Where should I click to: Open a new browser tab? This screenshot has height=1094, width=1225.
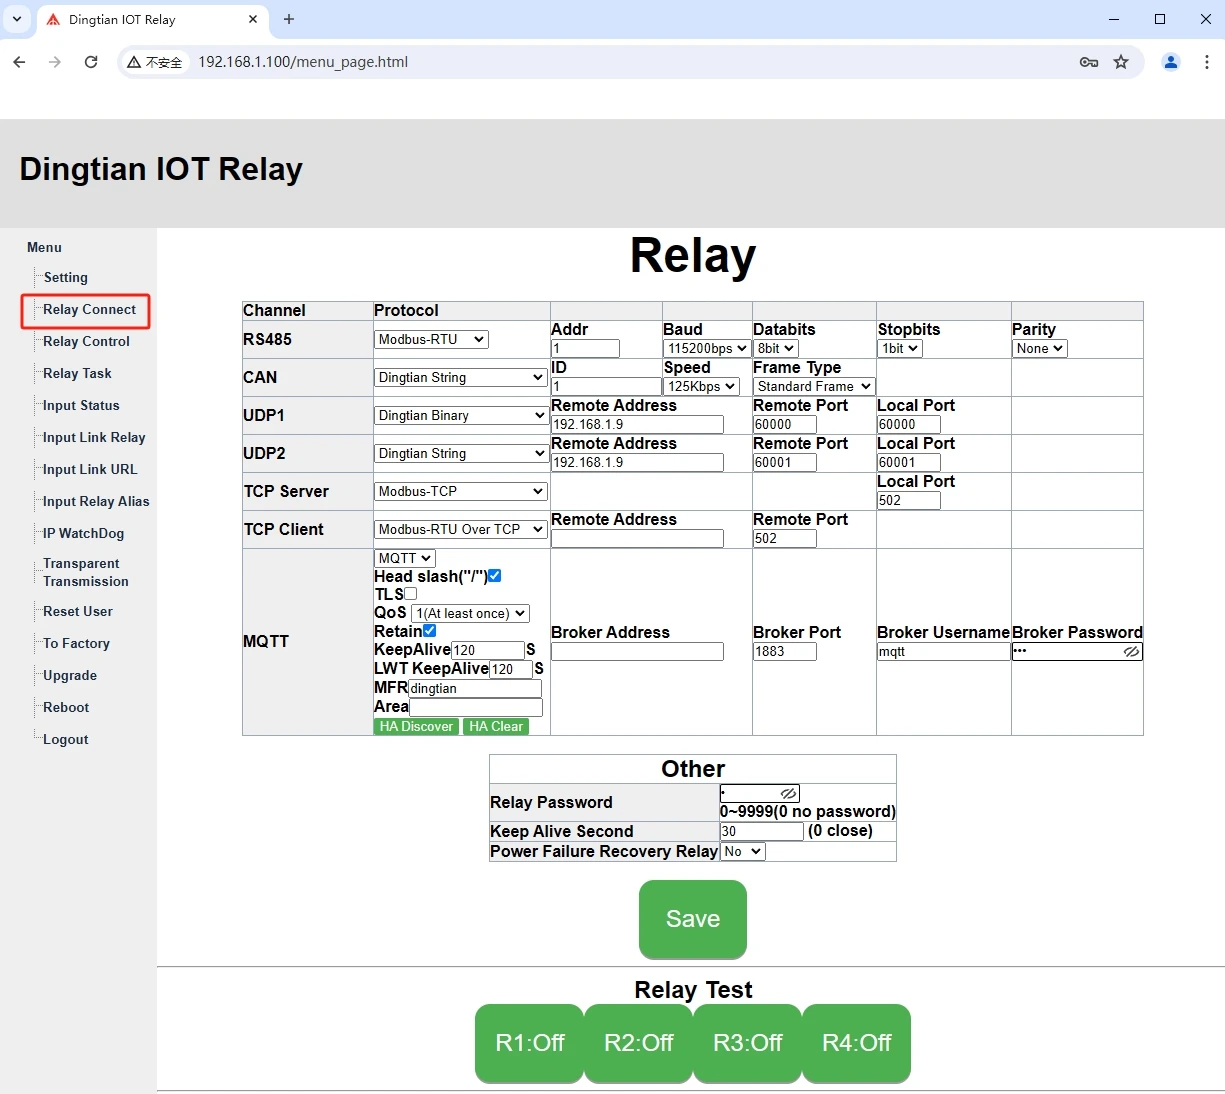pos(289,19)
